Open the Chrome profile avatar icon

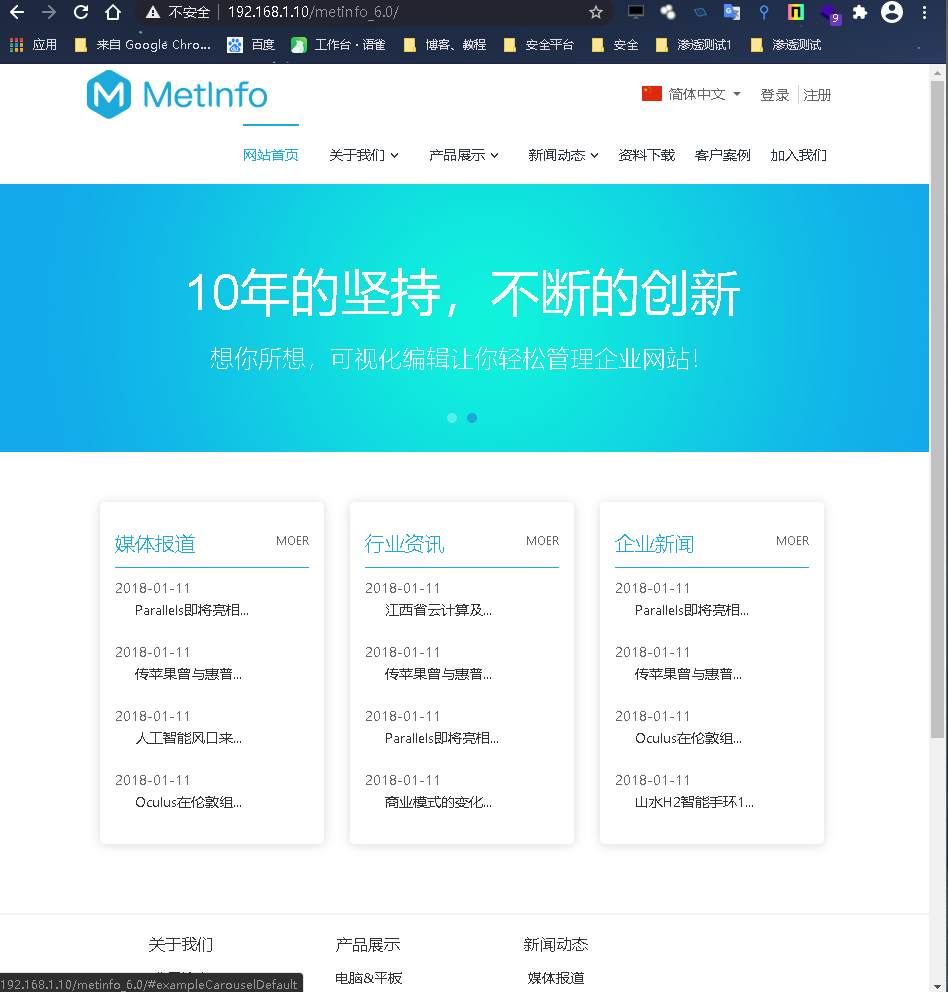click(891, 12)
